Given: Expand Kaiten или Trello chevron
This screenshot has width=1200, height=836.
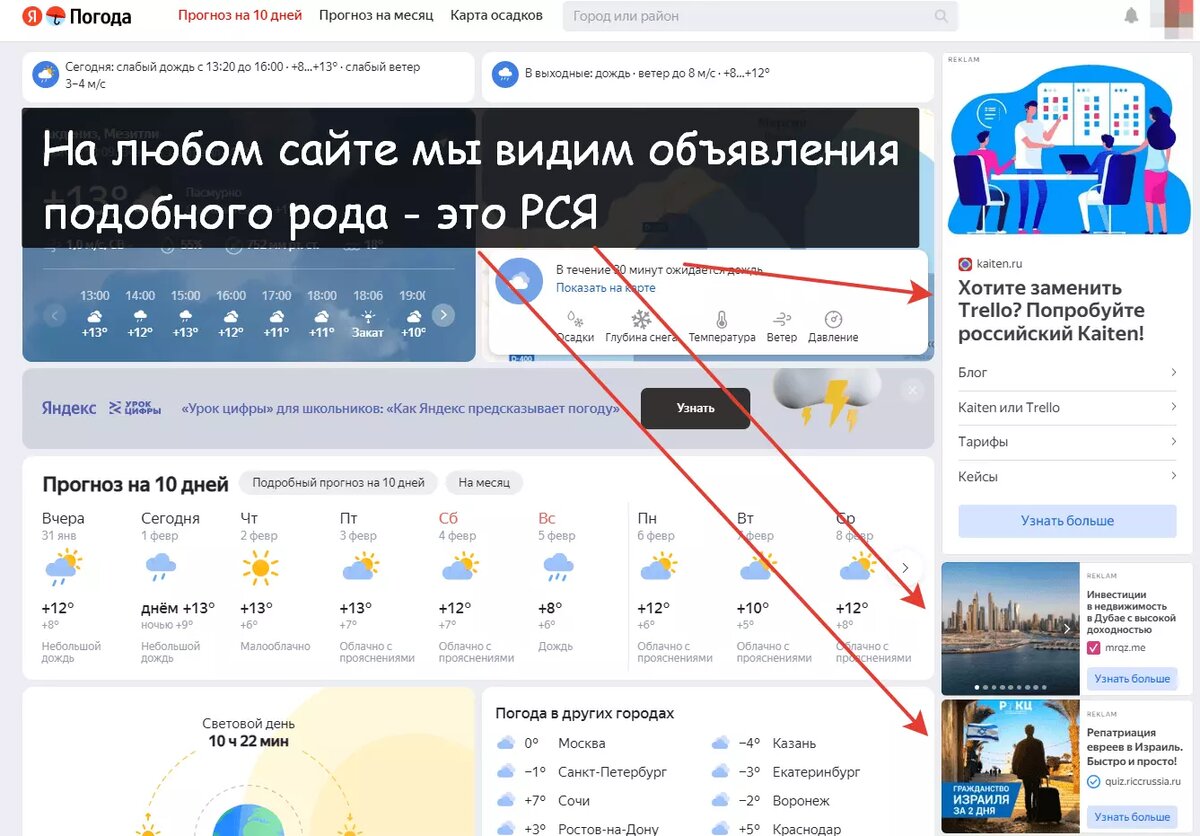Looking at the screenshot, I should [1174, 407].
